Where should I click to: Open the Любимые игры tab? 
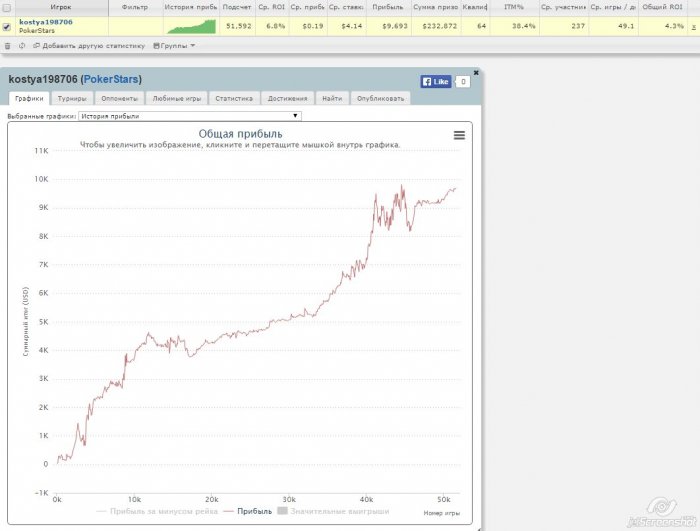(x=177, y=98)
